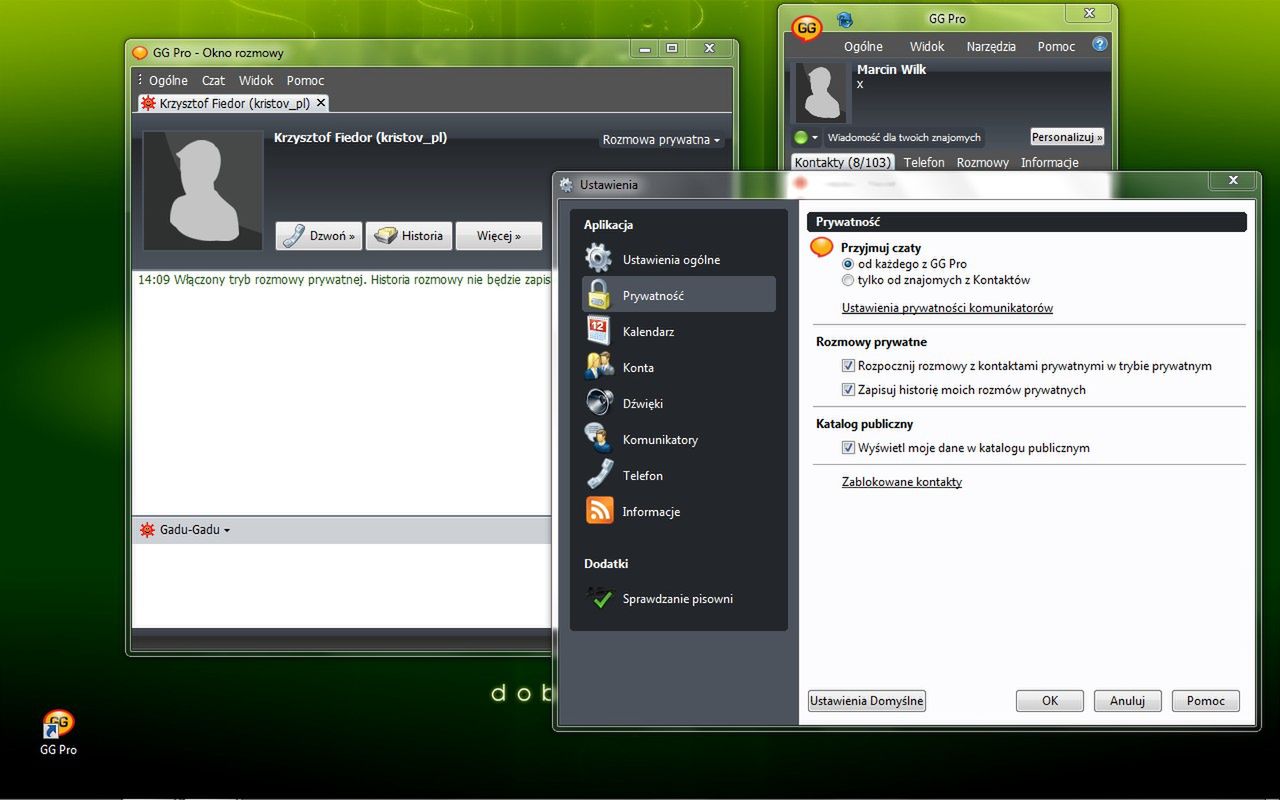Click the Gadu-Gadu sun icon on conversation tab
The width and height of the screenshot is (1280, 800).
148,103
